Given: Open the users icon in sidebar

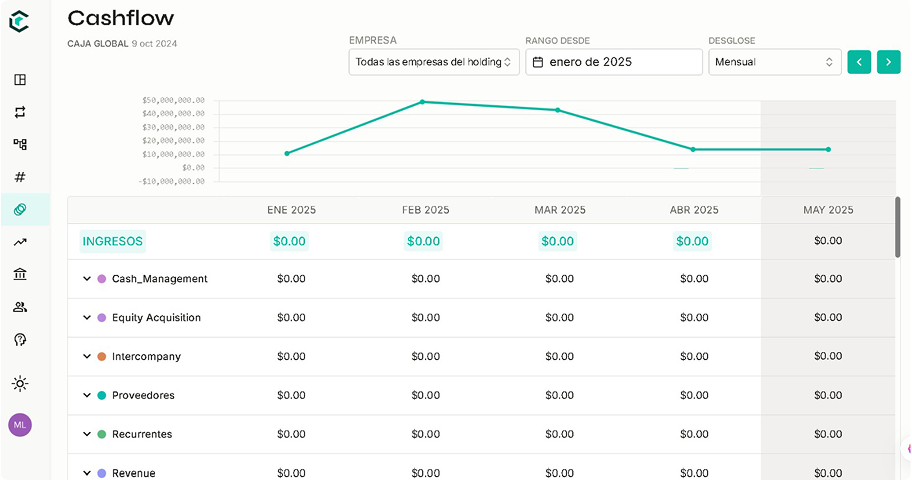Looking at the screenshot, I should tap(20, 307).
